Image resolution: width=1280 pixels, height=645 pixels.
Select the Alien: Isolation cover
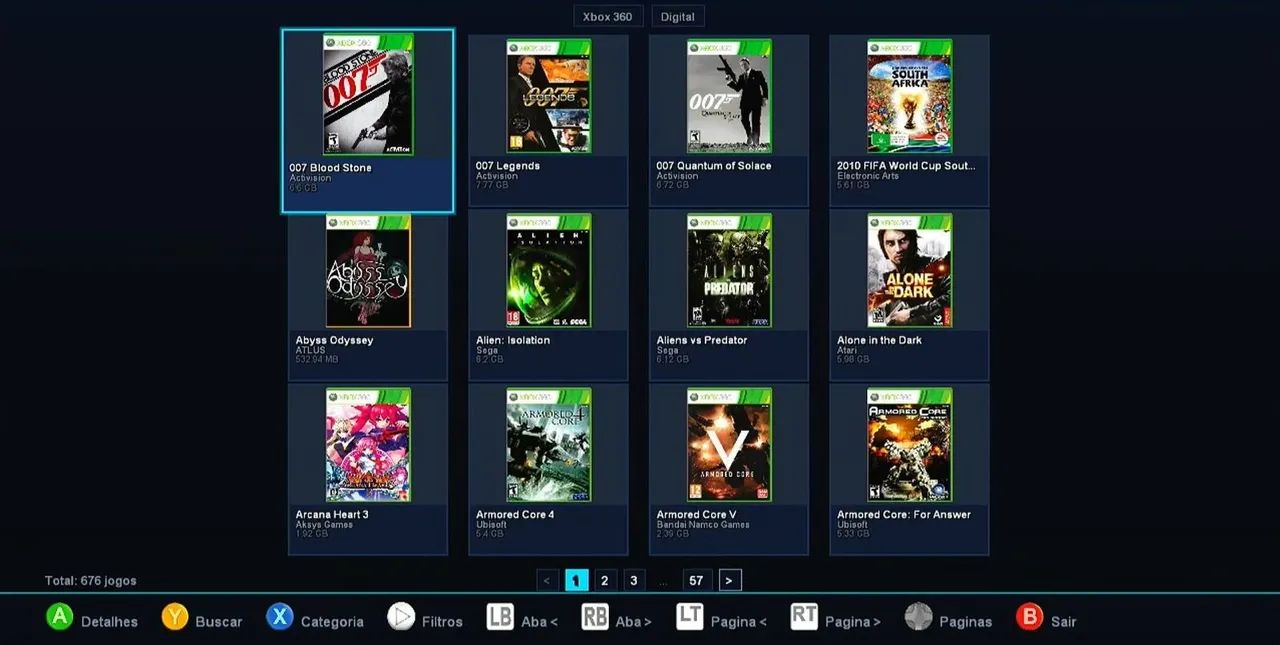[x=549, y=271]
